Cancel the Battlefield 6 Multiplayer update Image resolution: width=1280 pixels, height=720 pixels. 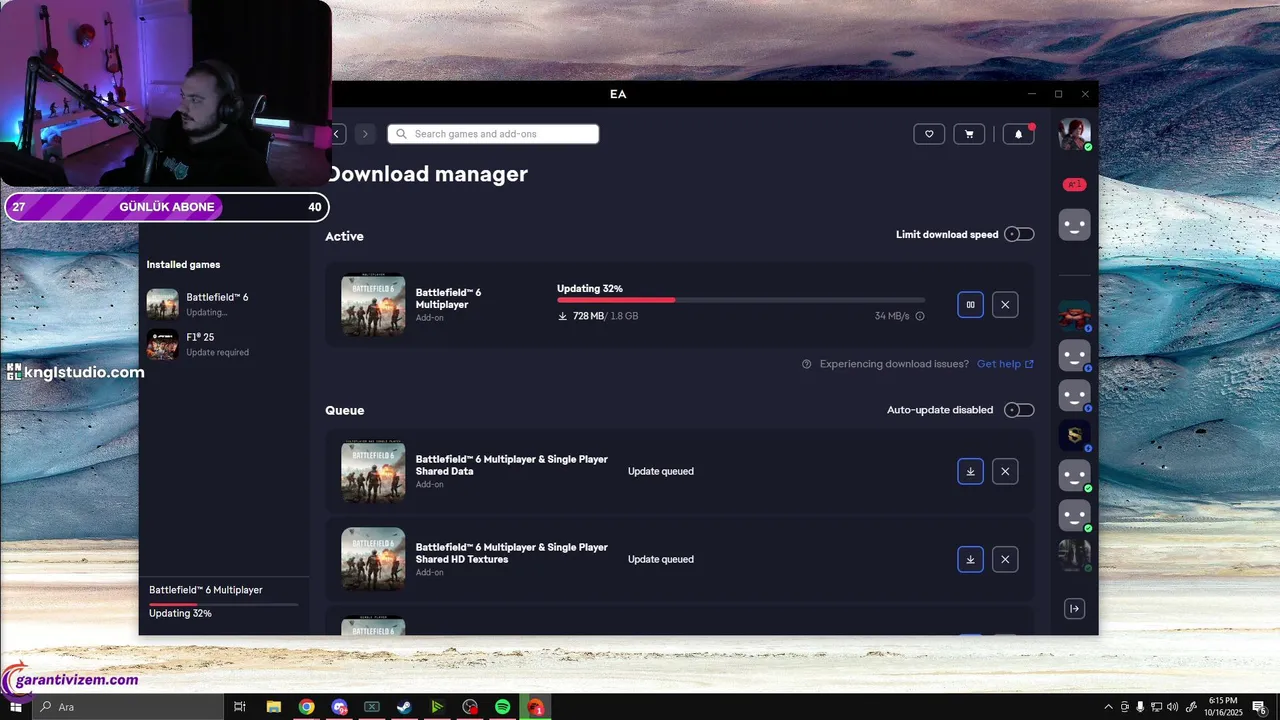(1005, 305)
